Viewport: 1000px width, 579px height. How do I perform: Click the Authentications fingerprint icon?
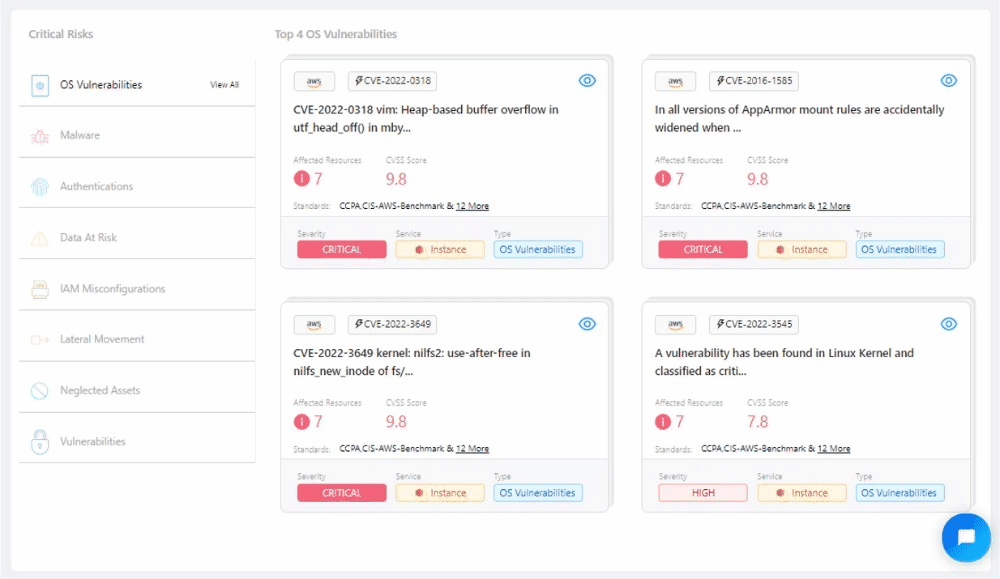[x=40, y=187]
